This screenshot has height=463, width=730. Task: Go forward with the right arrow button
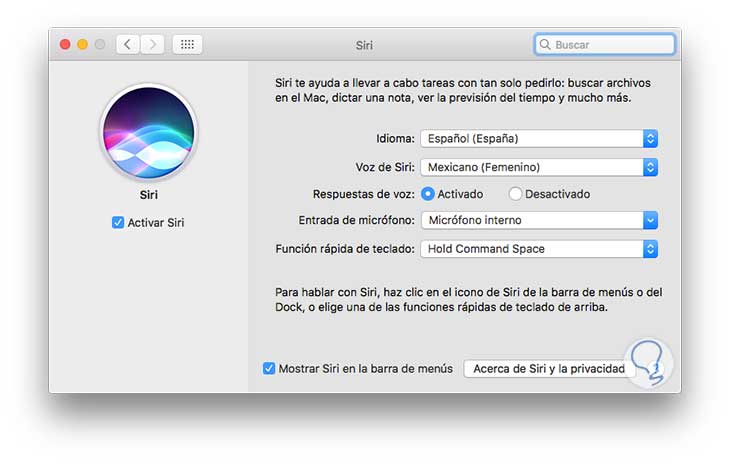click(x=152, y=45)
